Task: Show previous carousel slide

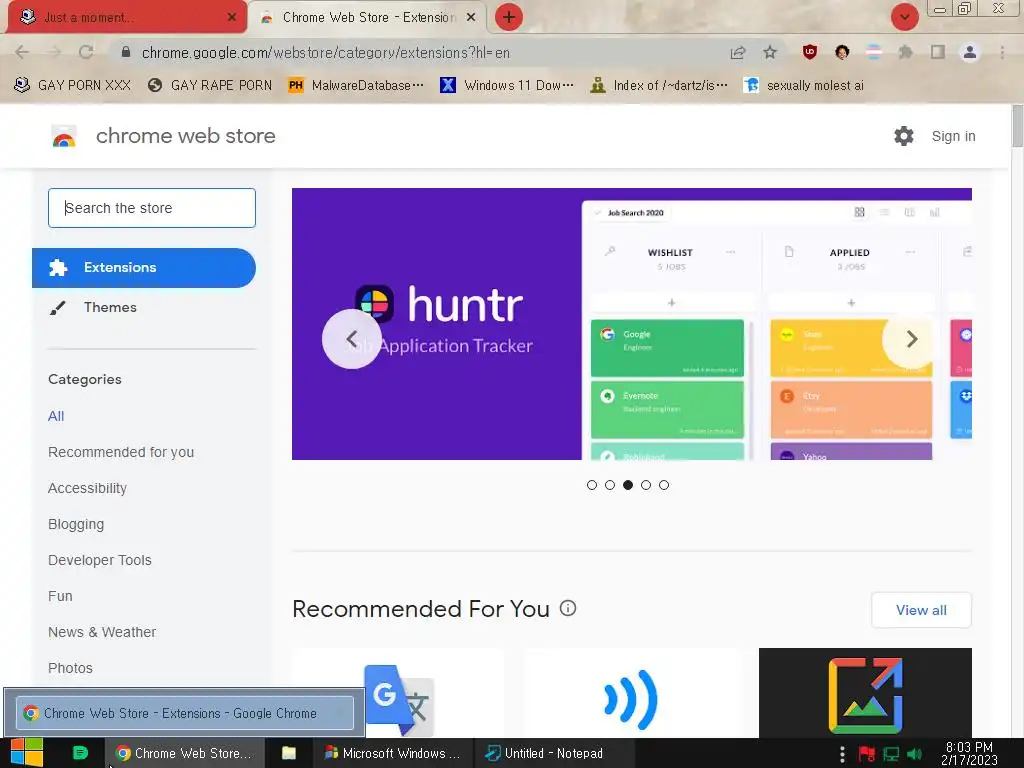Action: [352, 339]
